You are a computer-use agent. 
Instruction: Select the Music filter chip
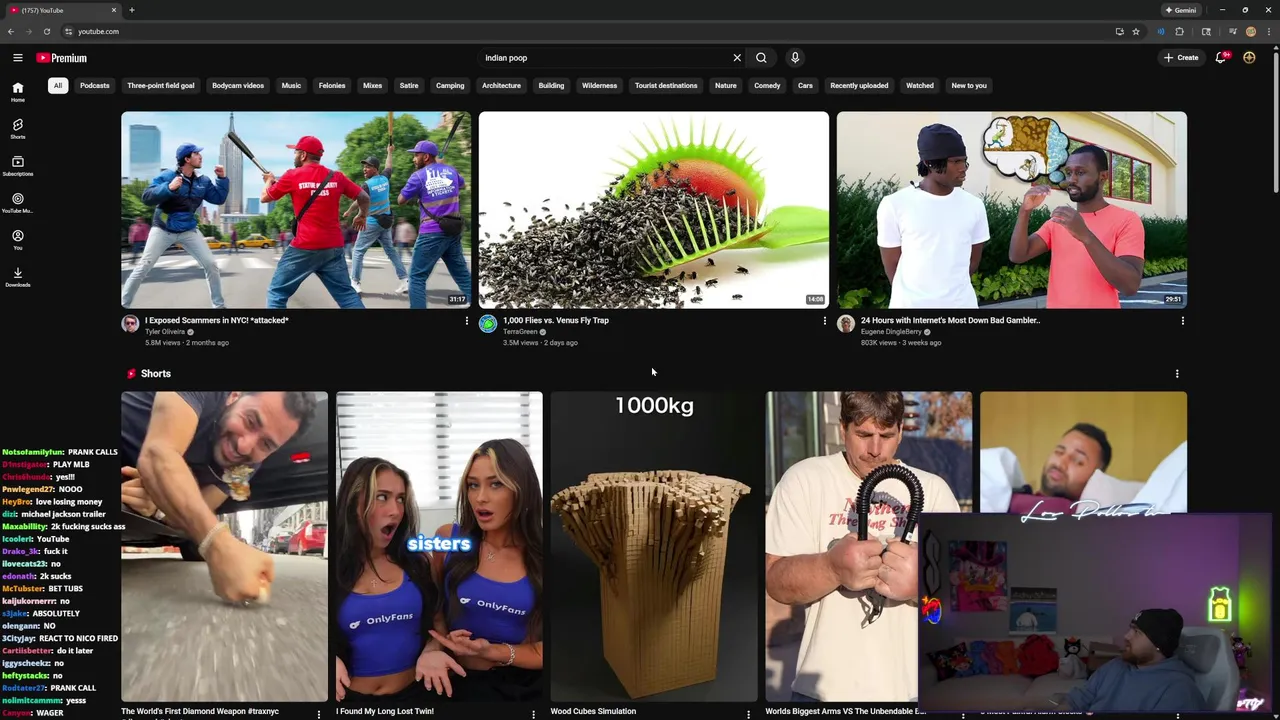291,86
